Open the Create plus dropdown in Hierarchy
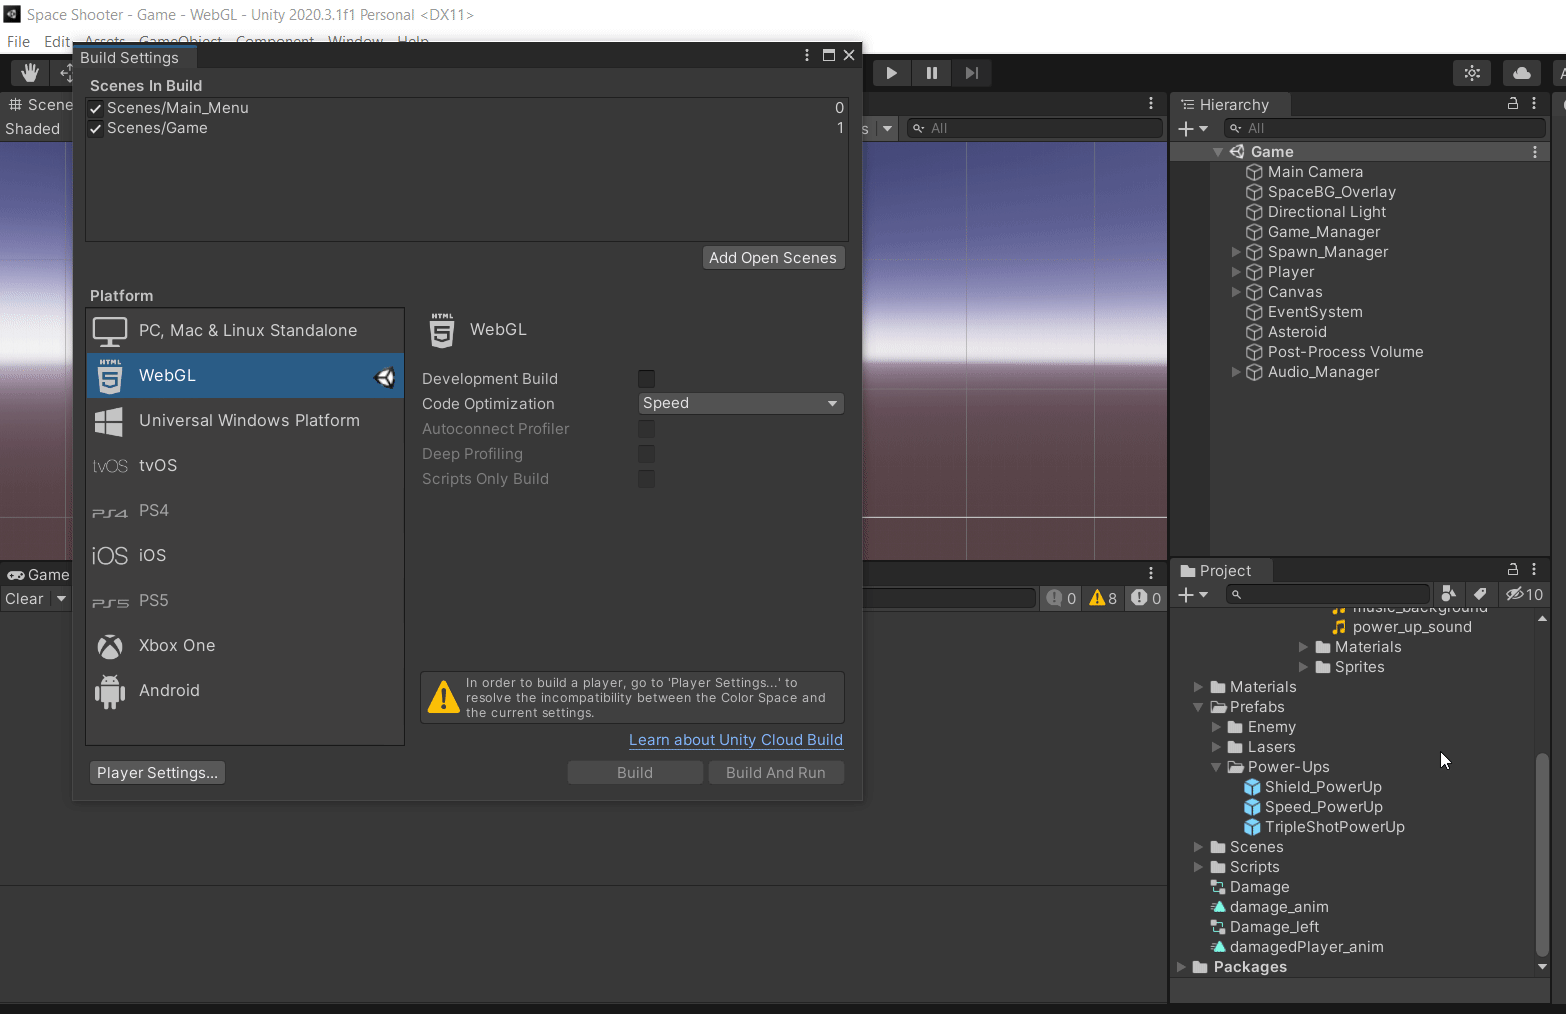Screen dimensions: 1566x1014 pos(1193,128)
